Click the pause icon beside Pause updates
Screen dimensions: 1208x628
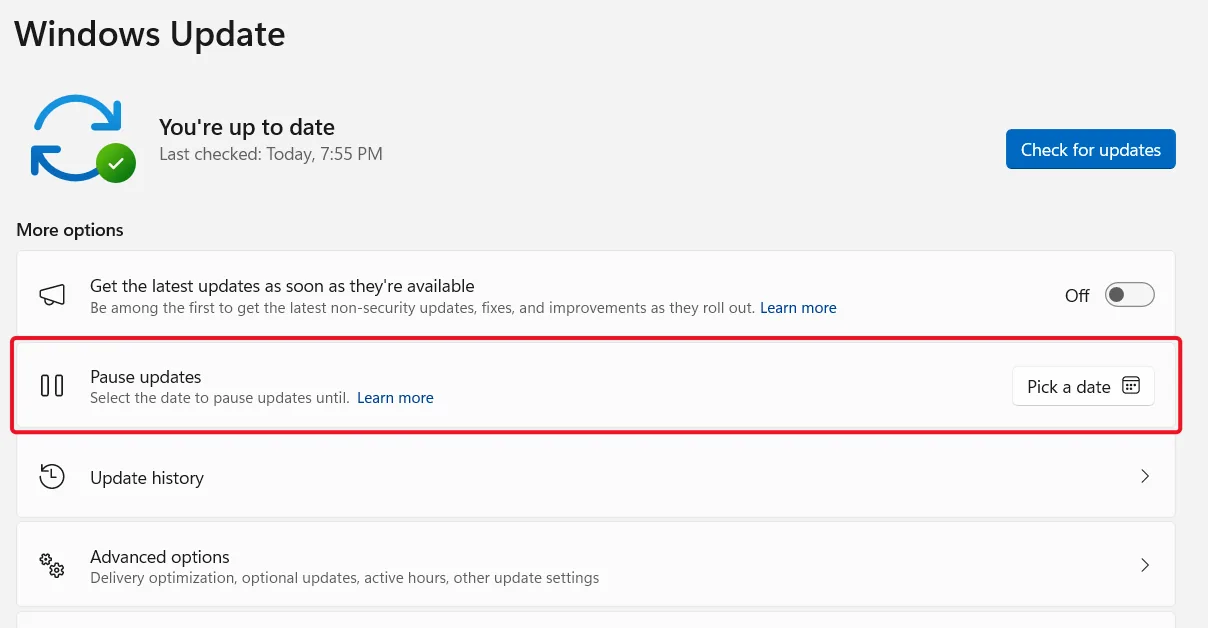[52, 386]
